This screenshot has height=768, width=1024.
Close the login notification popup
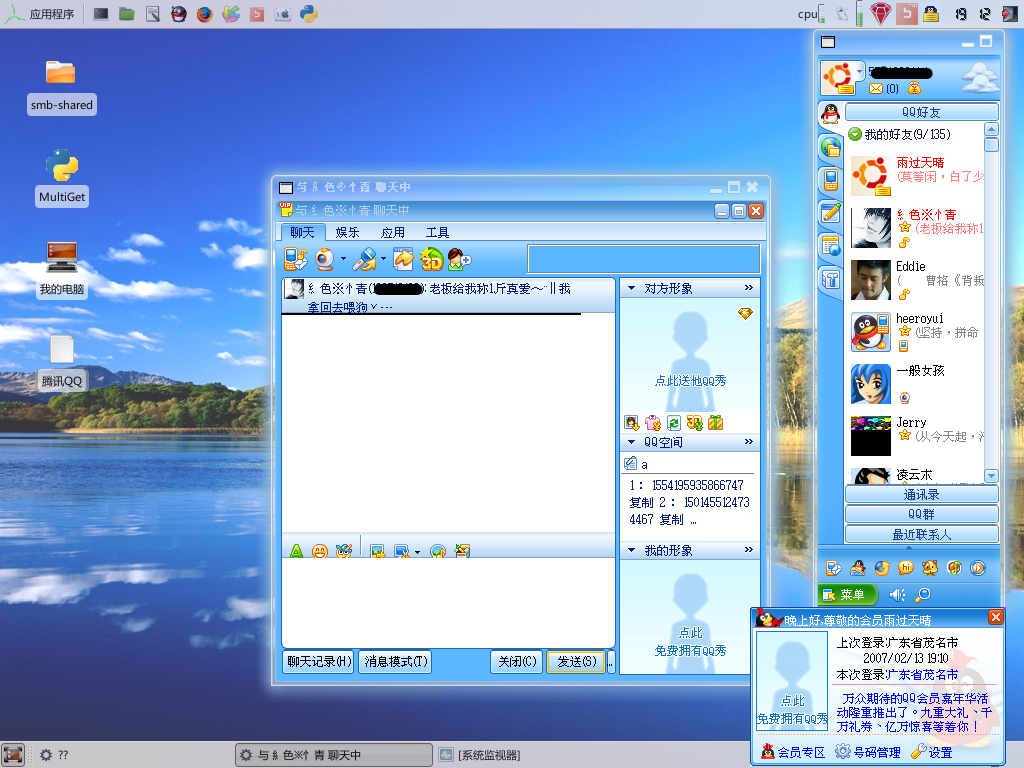995,617
